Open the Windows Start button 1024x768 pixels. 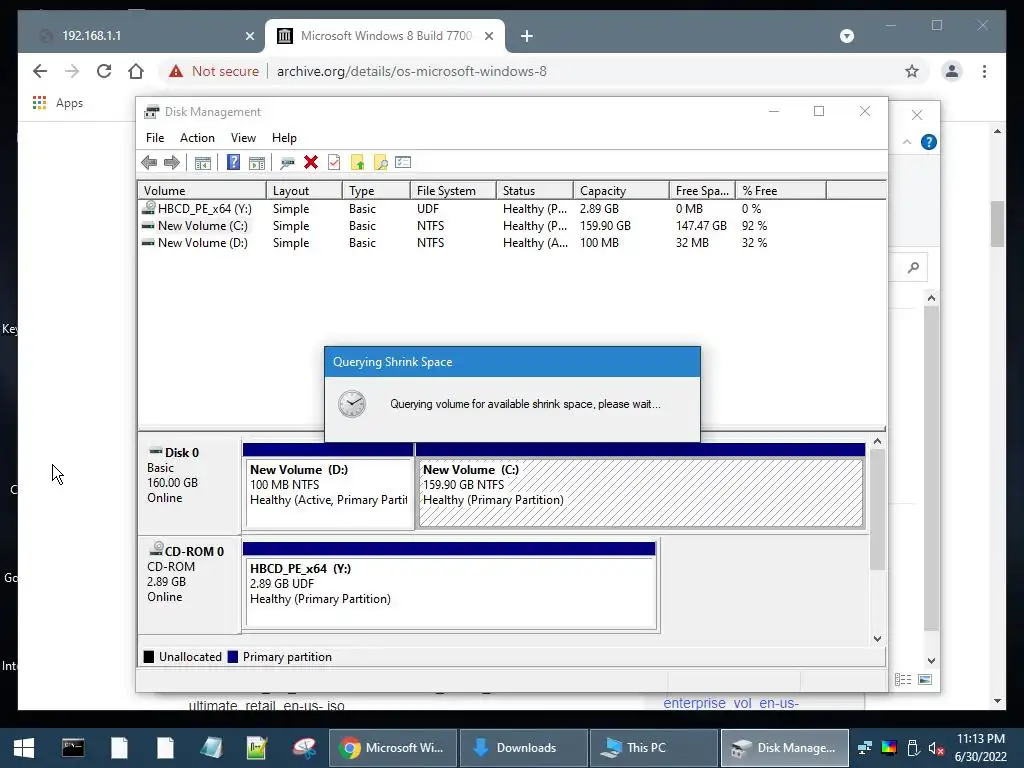24,748
